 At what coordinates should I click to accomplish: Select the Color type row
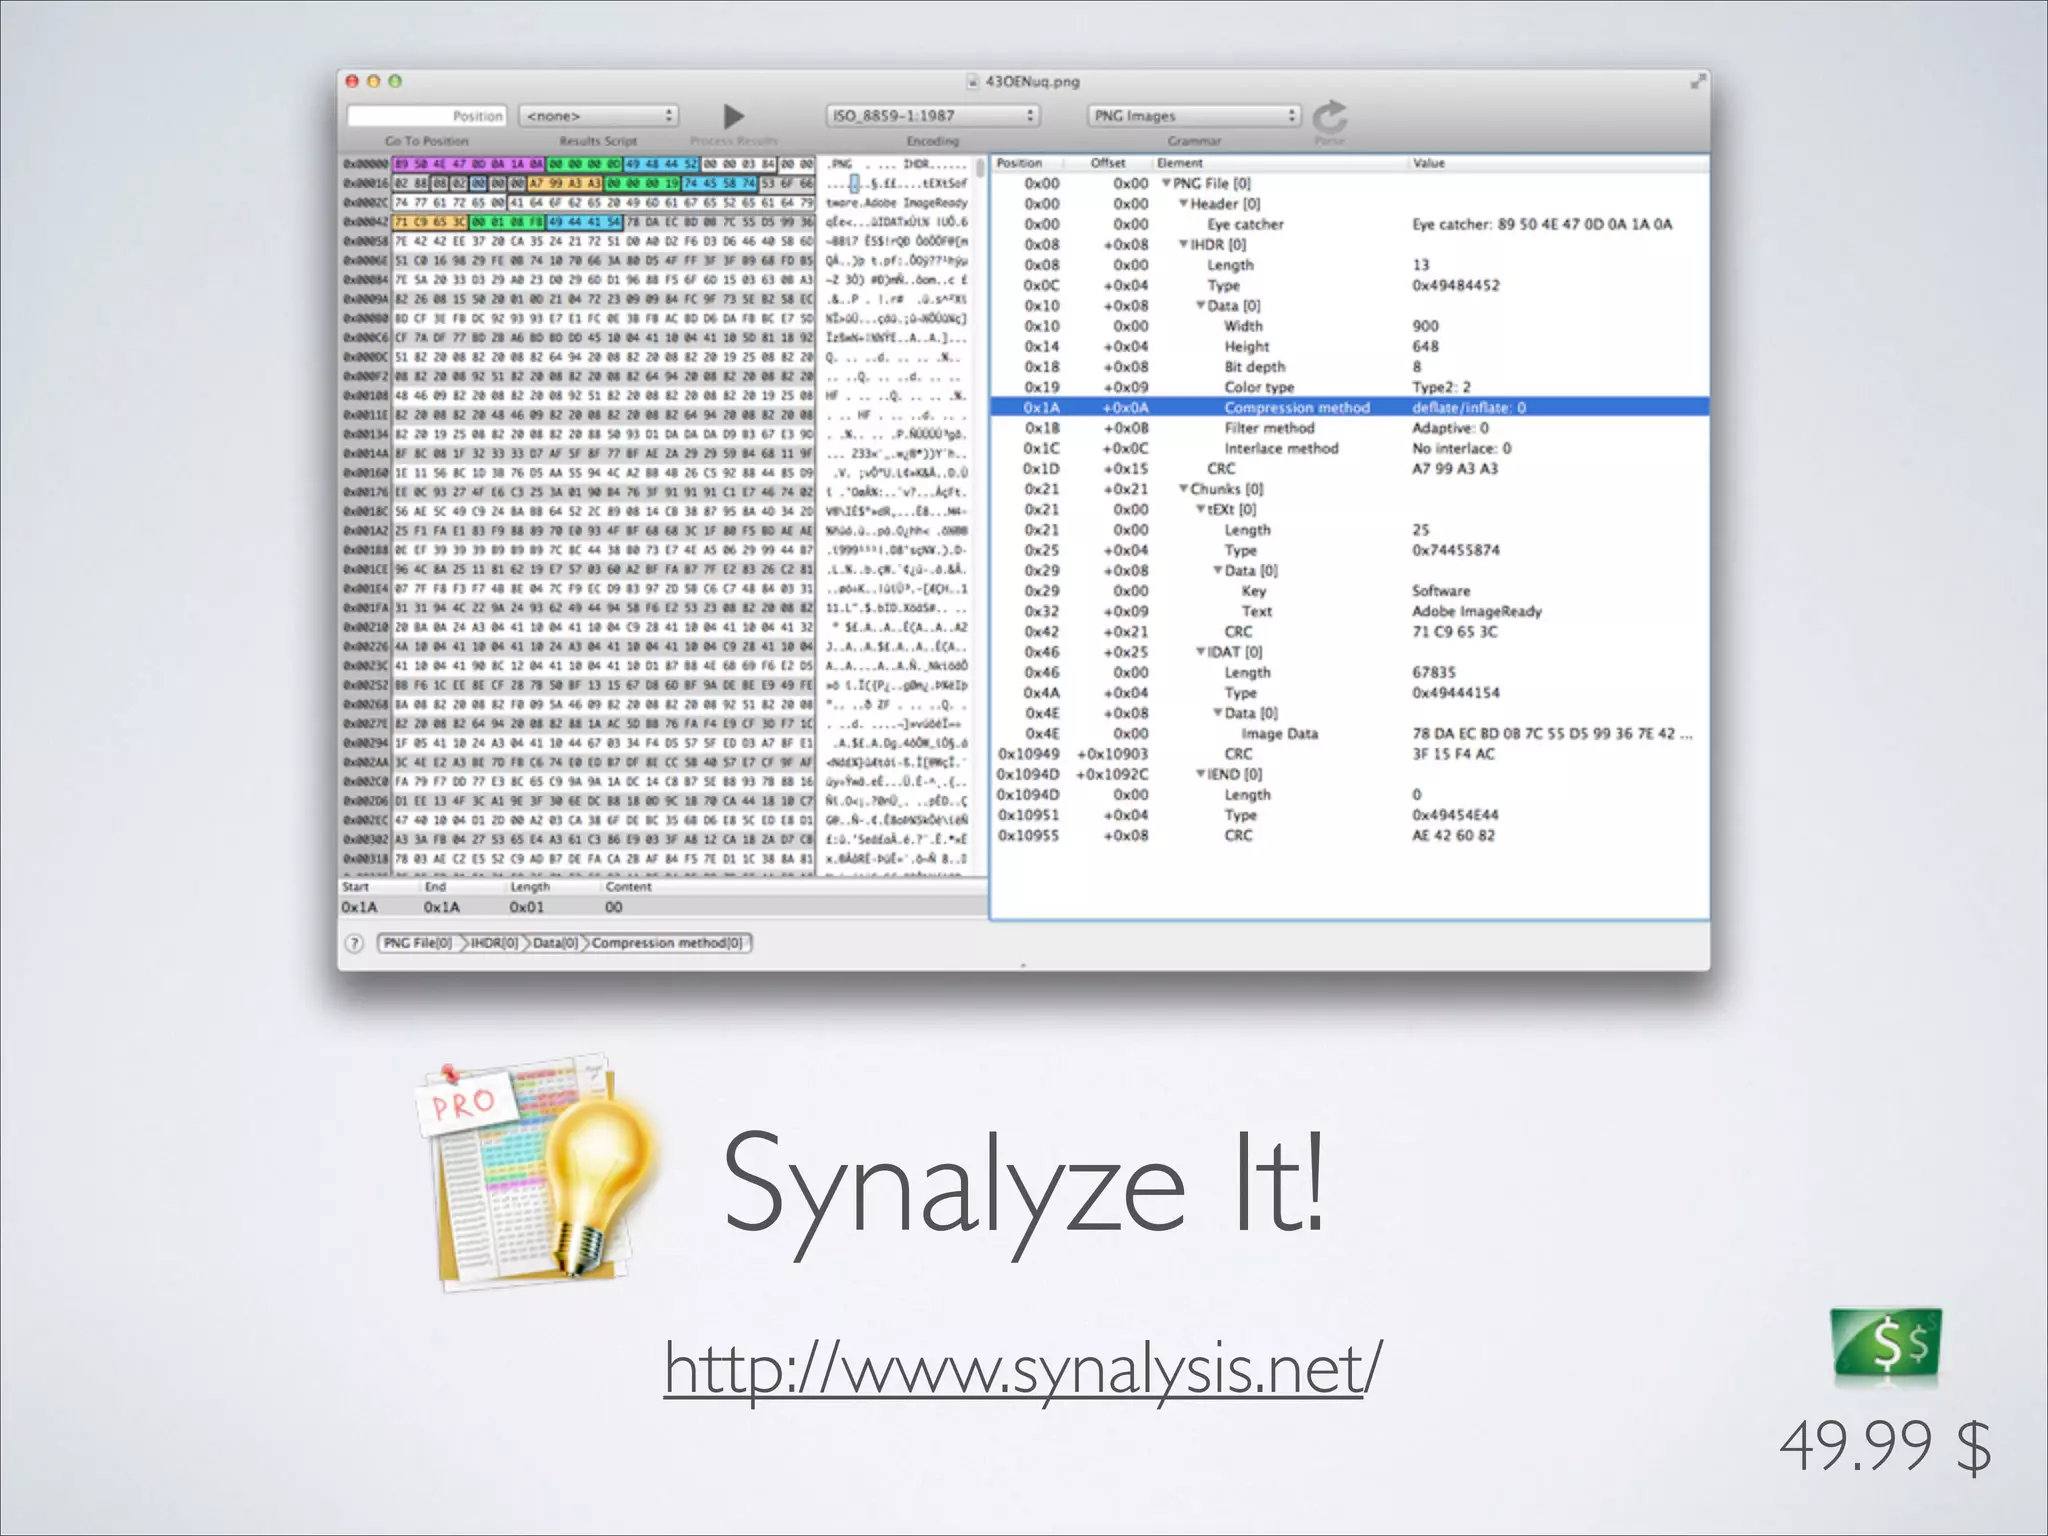[x=1349, y=387]
